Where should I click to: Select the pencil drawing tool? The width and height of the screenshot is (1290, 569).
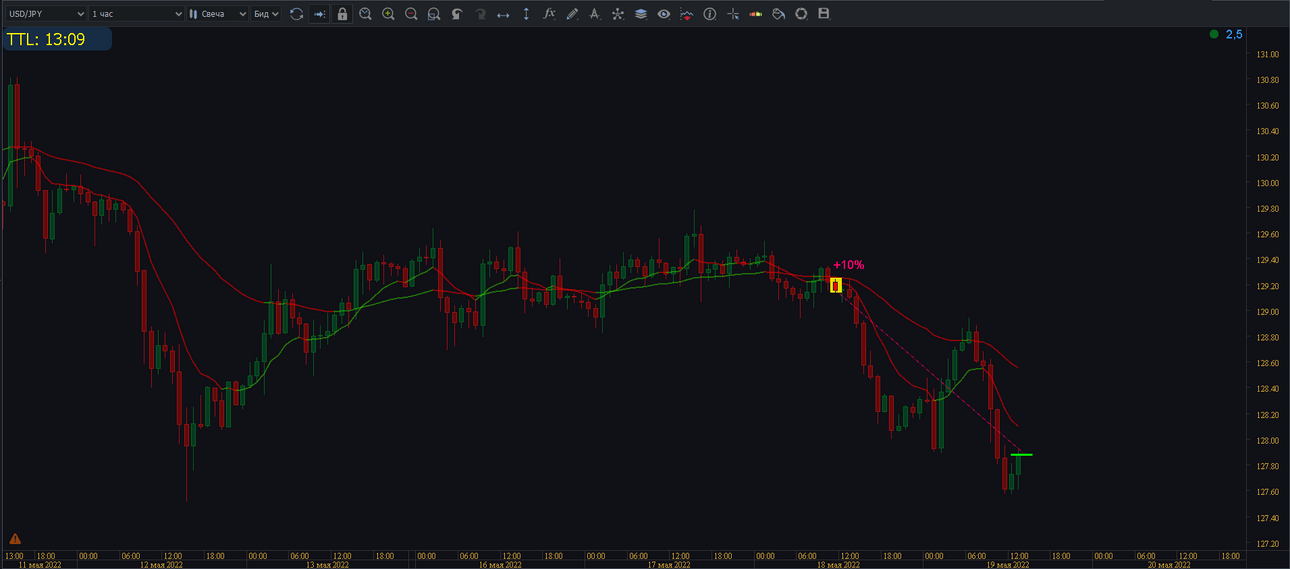click(572, 14)
